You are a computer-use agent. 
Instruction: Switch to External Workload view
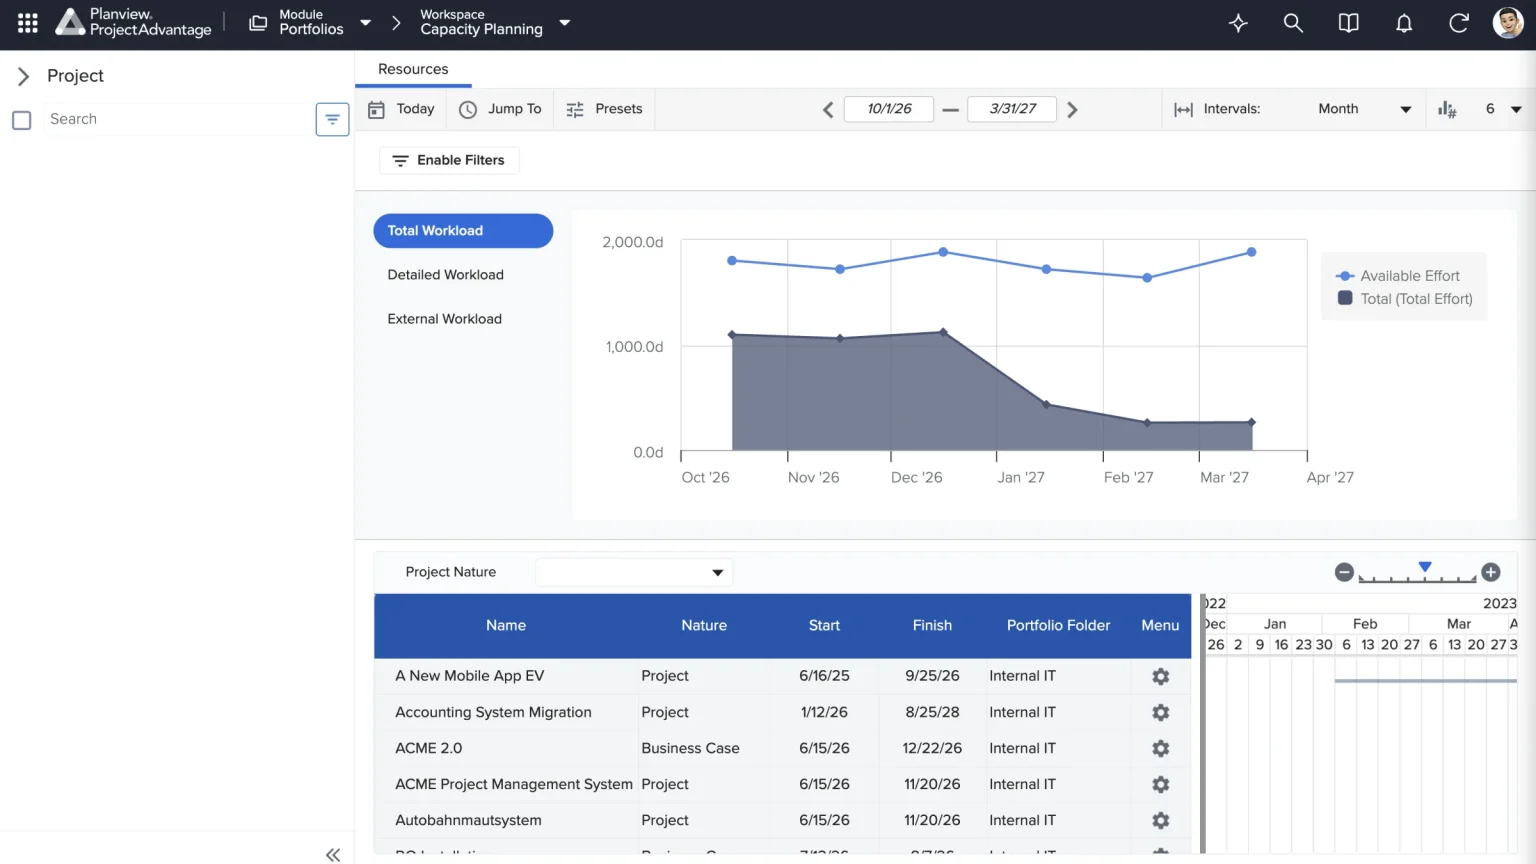coord(445,319)
